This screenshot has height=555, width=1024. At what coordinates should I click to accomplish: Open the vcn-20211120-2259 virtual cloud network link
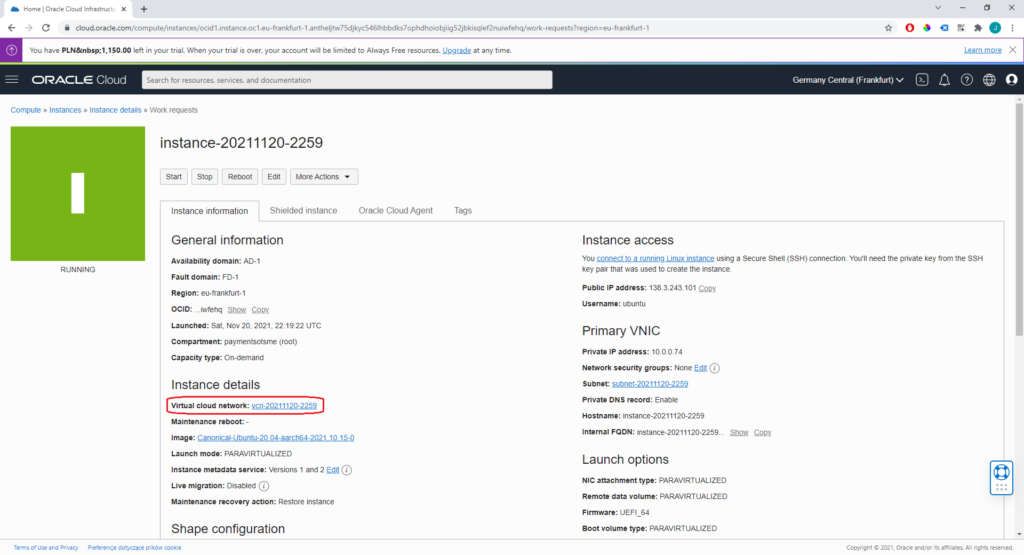[x=284, y=406]
